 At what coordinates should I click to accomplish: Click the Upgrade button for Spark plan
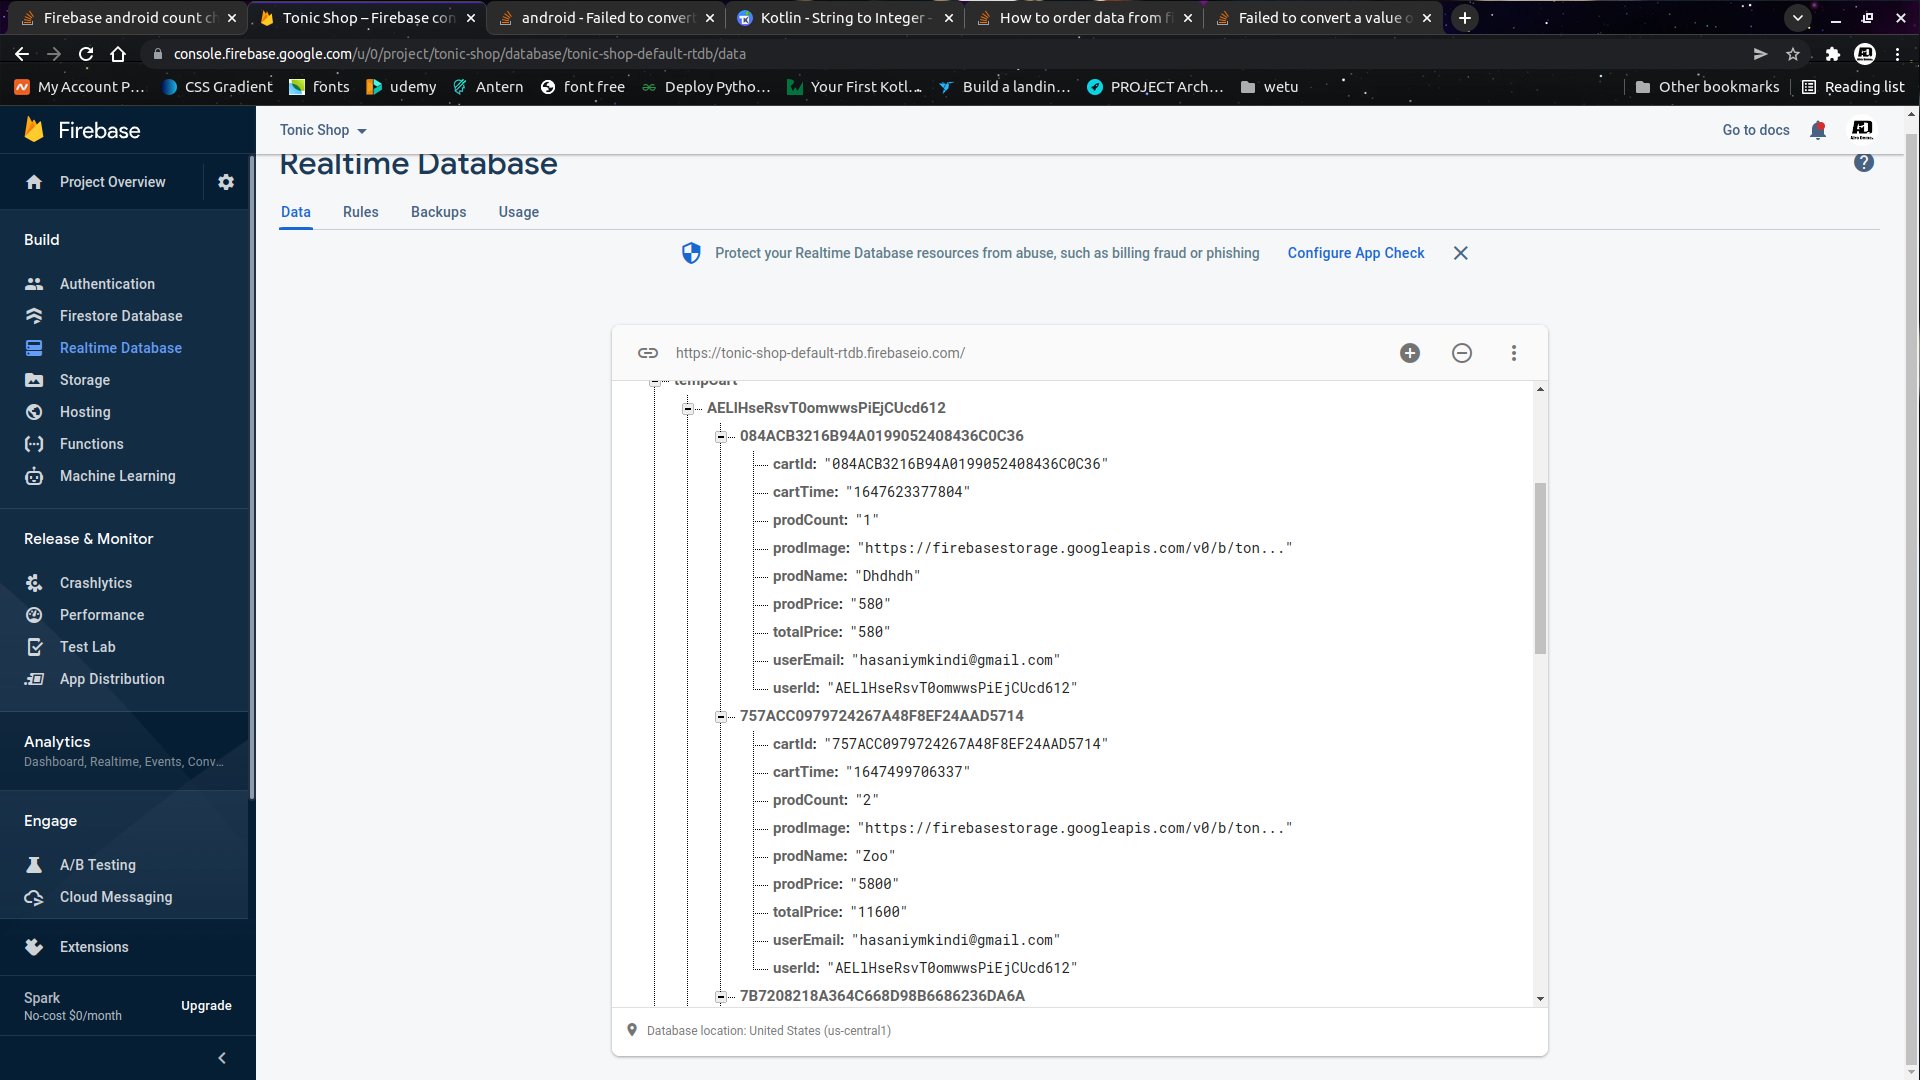207,1005
